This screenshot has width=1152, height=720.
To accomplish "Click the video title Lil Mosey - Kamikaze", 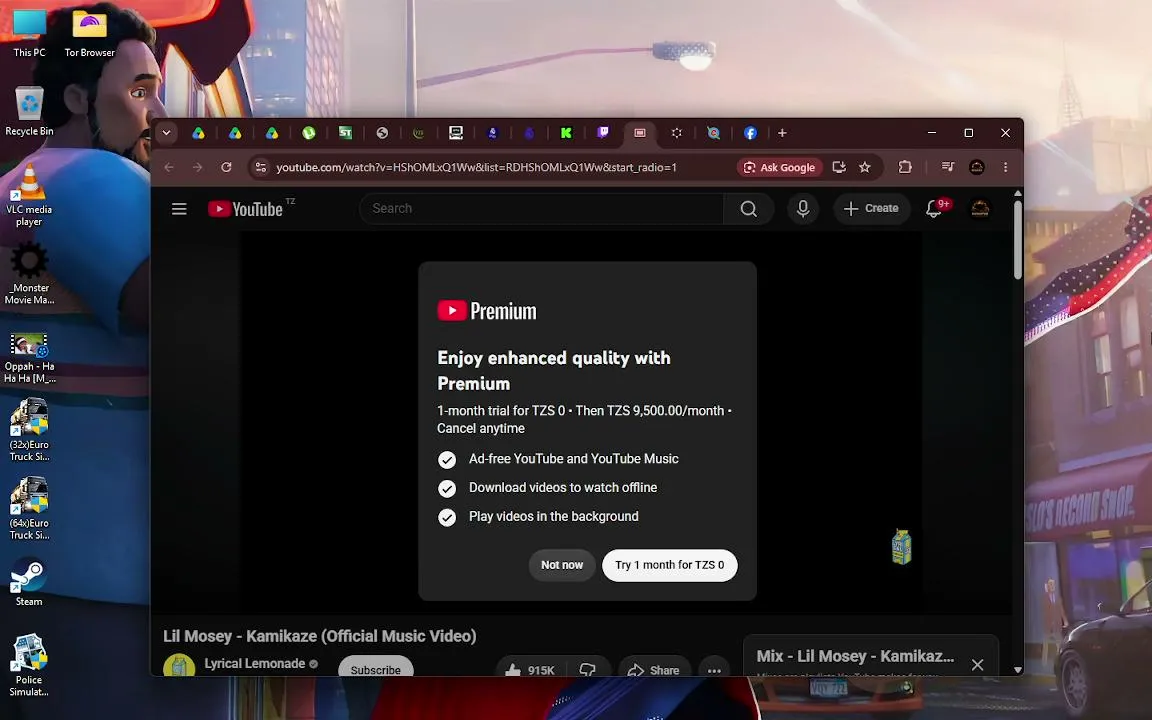I will [x=320, y=636].
